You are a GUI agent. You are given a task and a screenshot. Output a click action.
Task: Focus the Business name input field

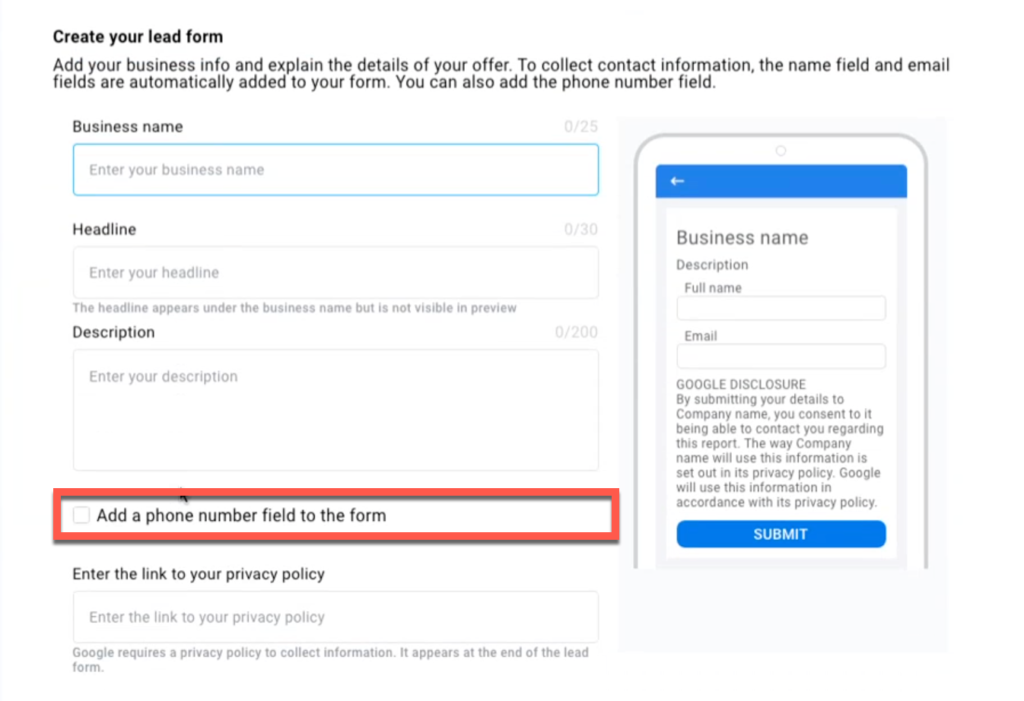coord(336,170)
